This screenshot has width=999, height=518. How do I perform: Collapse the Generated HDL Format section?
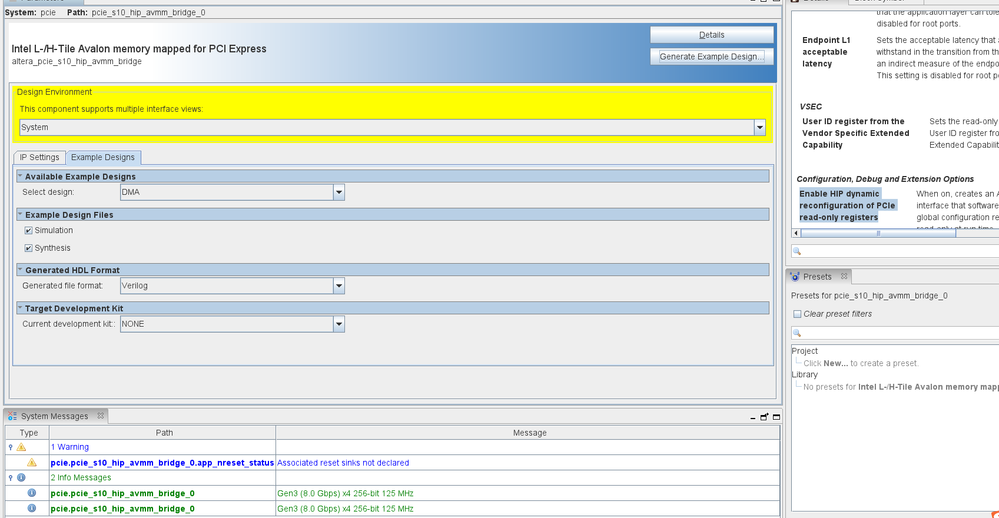pos(20,270)
